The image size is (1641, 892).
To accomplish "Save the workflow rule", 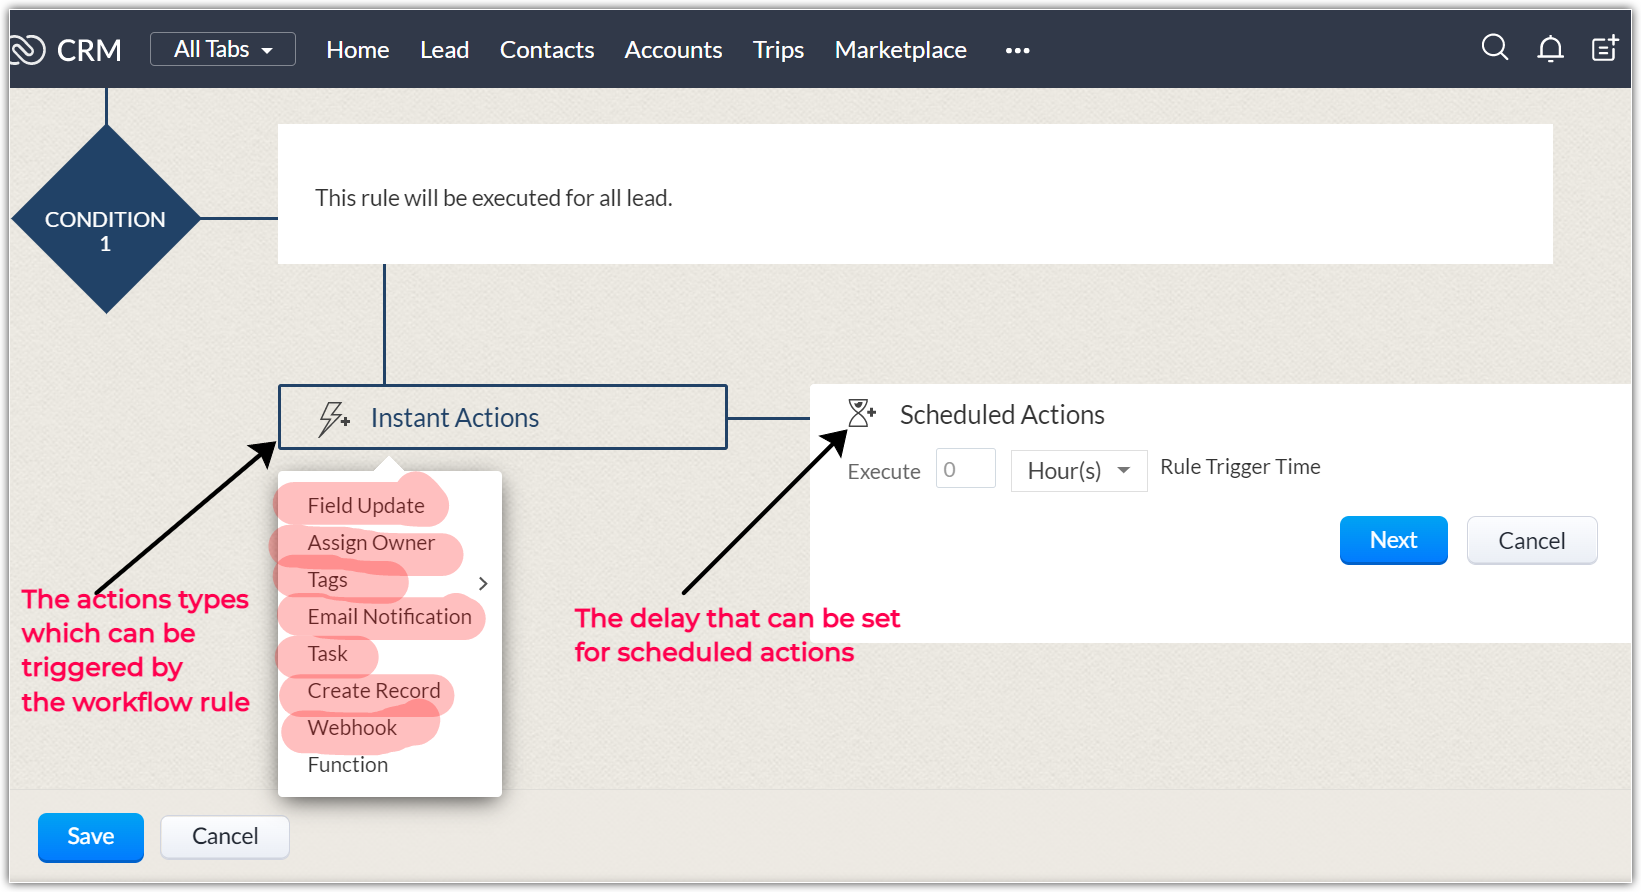I will pyautogui.click(x=91, y=837).
